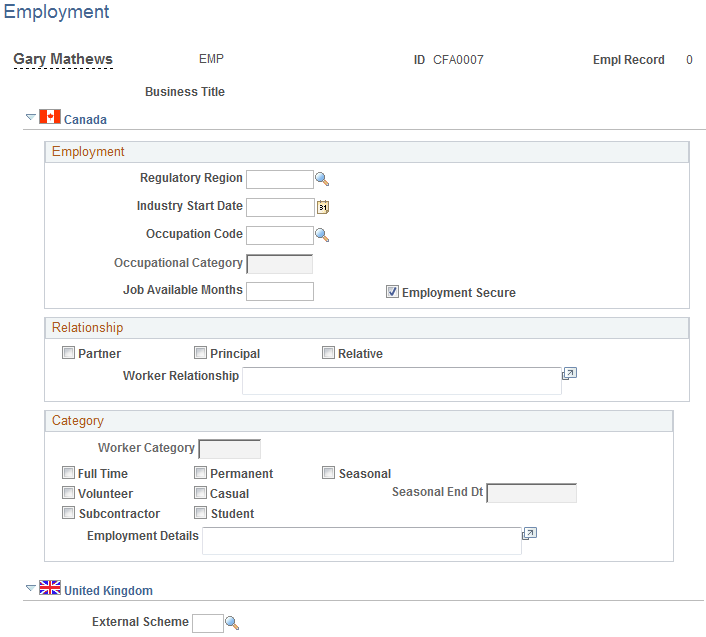706x637 pixels.
Task: Open the Gary Mathews name link
Action: click(63, 59)
